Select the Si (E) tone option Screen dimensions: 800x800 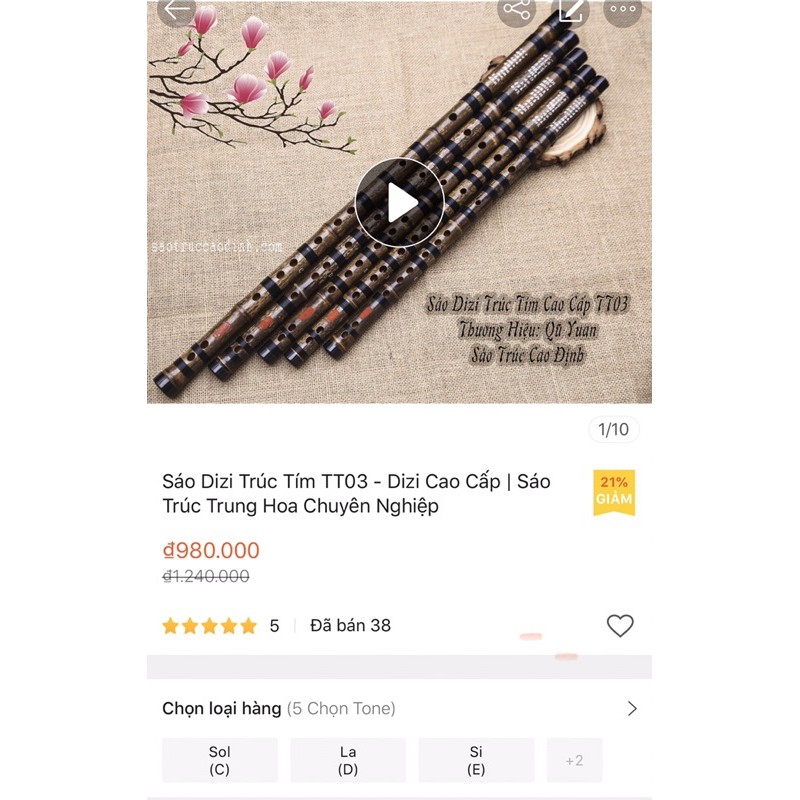(x=476, y=760)
